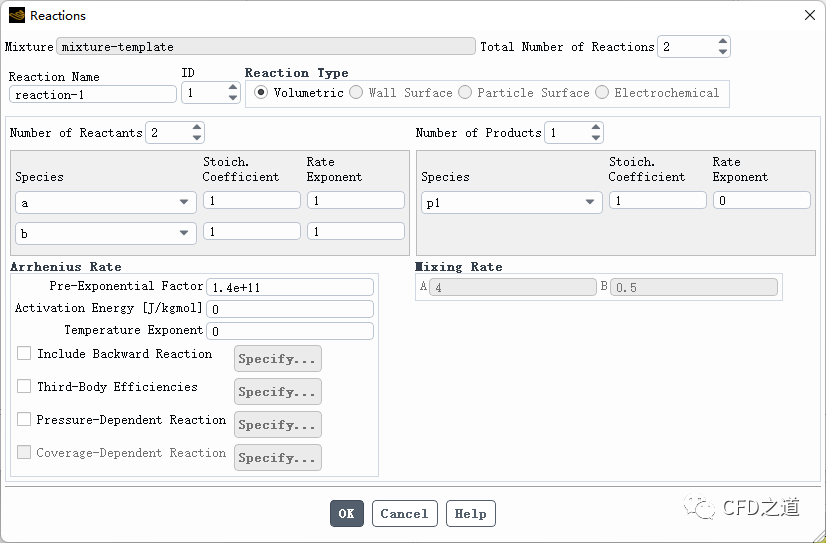826x543 pixels.
Task: Expand the species dropdown showing b
Action: point(105,233)
